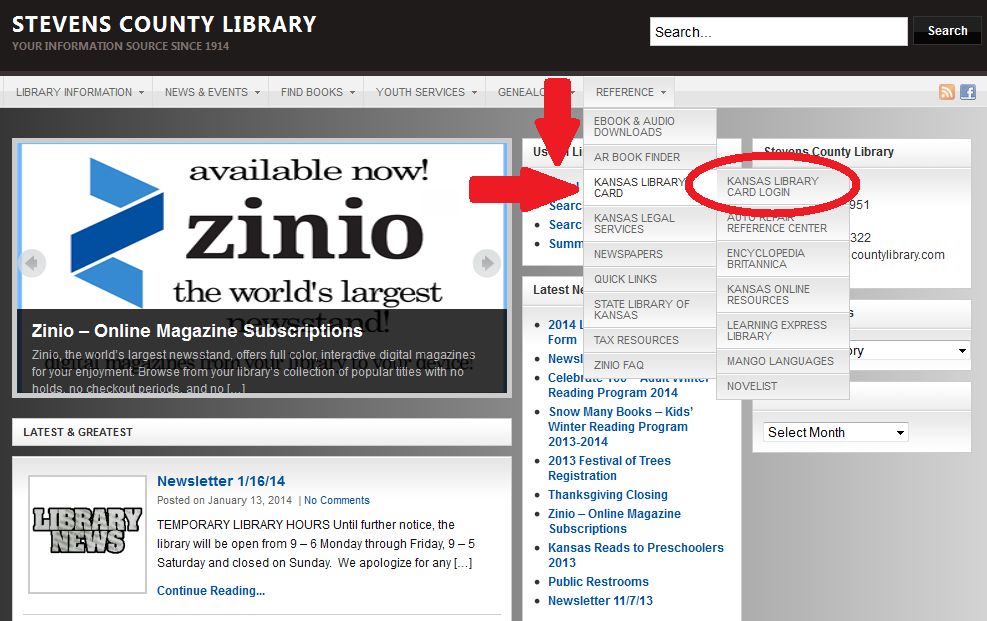Screen dimensions: 987x621
Task: Open the Library Information menu
Action: [80, 92]
